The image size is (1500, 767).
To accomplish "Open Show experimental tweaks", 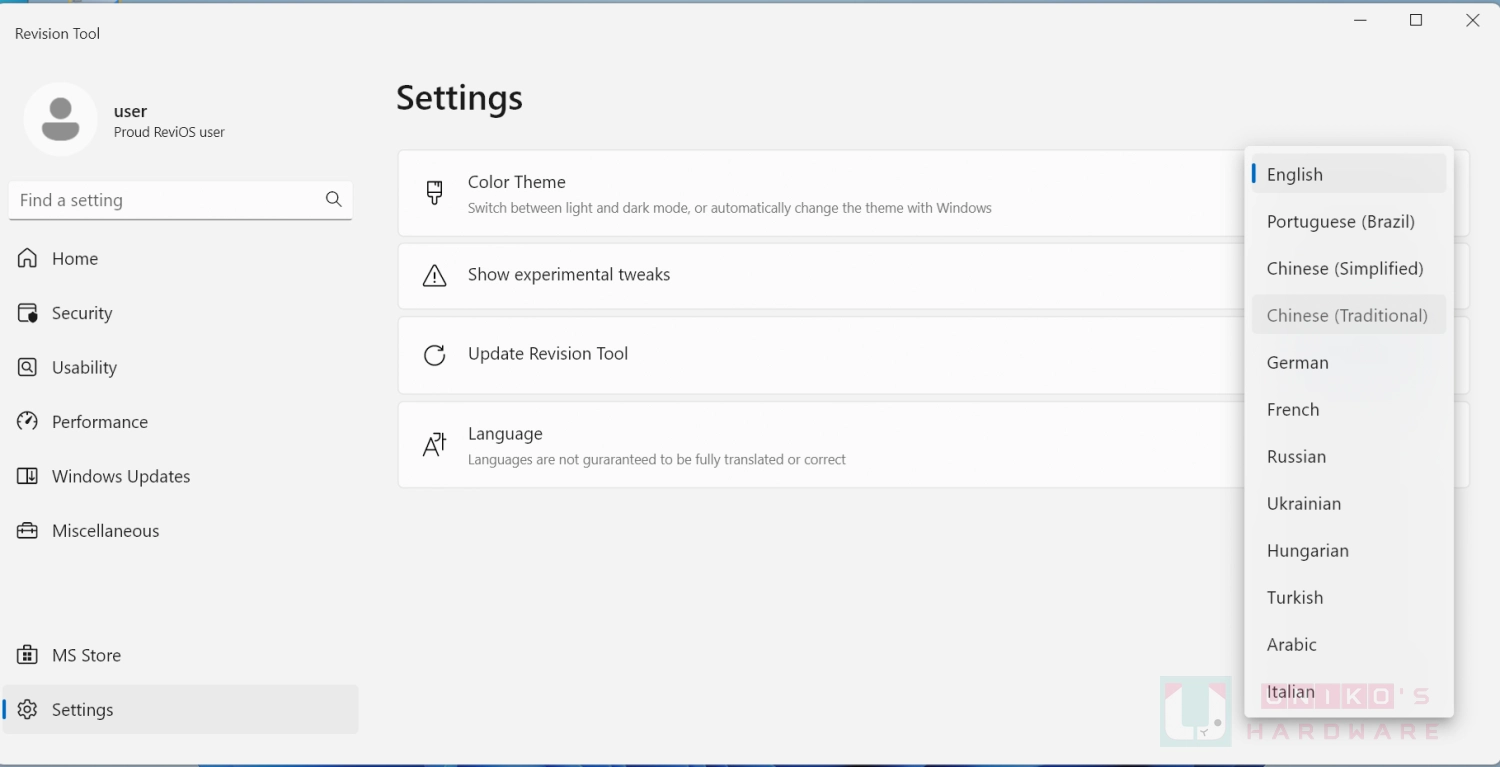I will (x=569, y=275).
